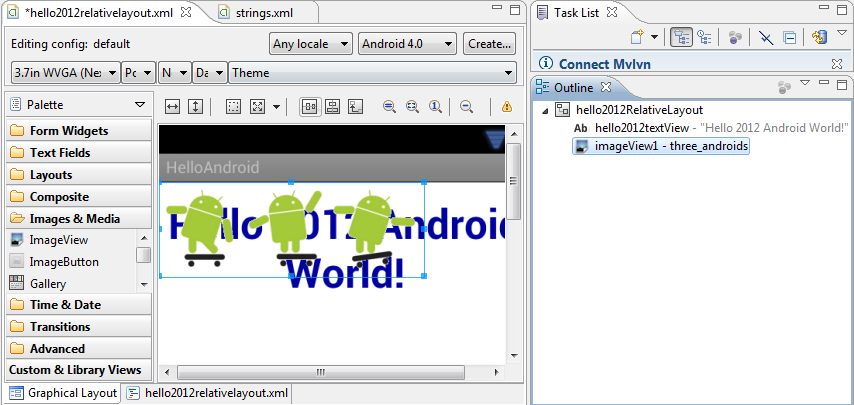Open the Theme dropdown
Viewport: 854px width, 405px height.
click(x=373, y=73)
